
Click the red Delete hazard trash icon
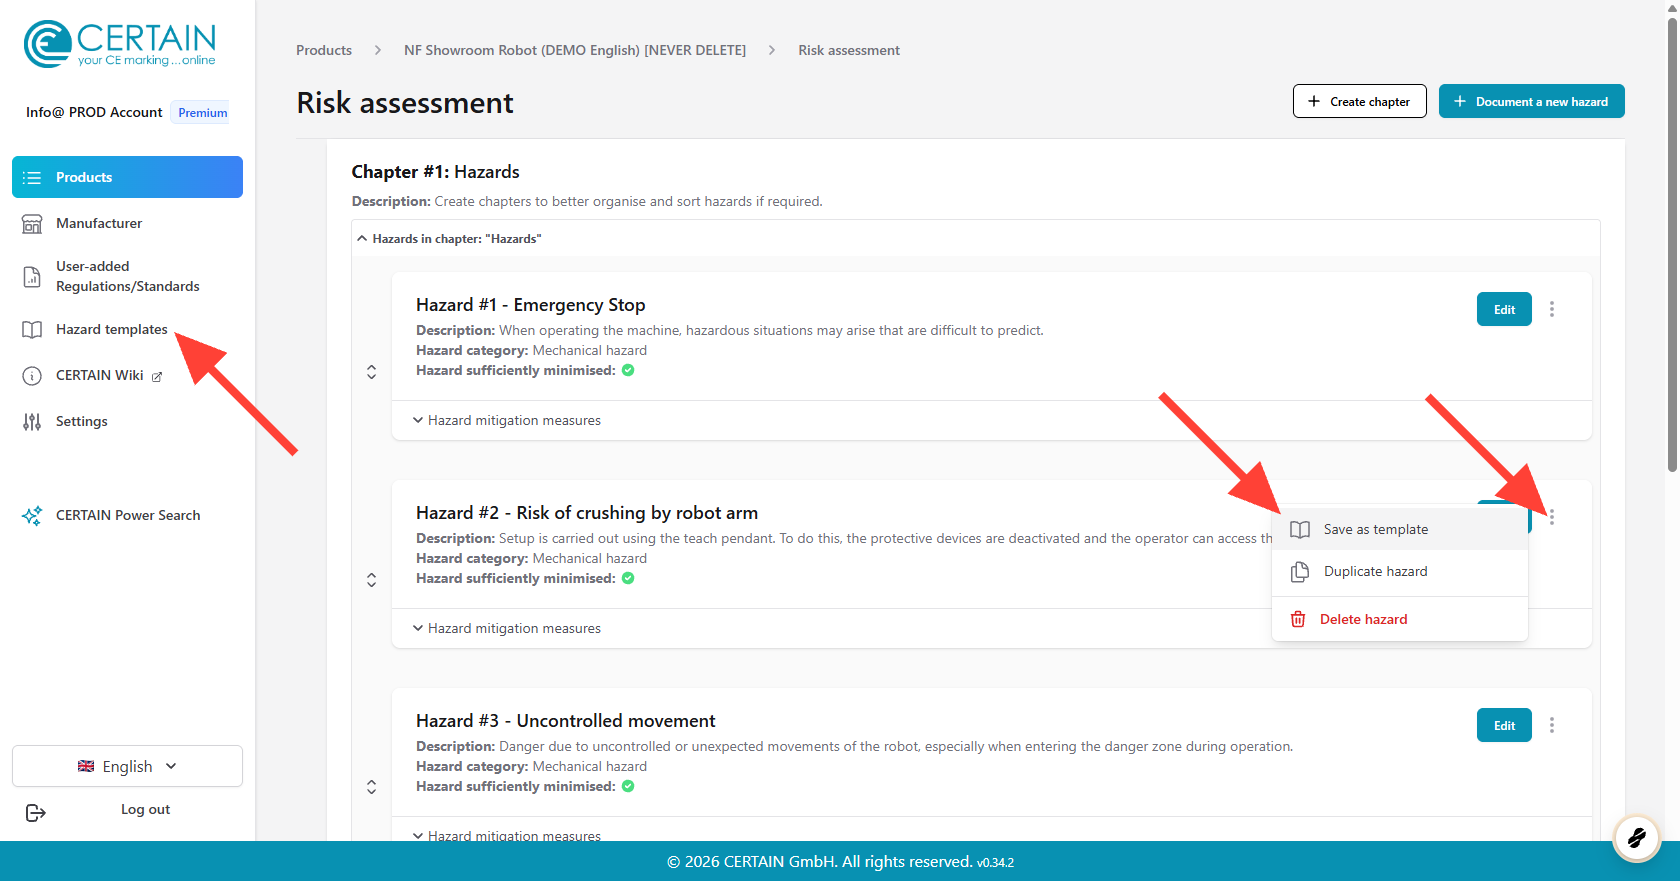(x=1298, y=619)
